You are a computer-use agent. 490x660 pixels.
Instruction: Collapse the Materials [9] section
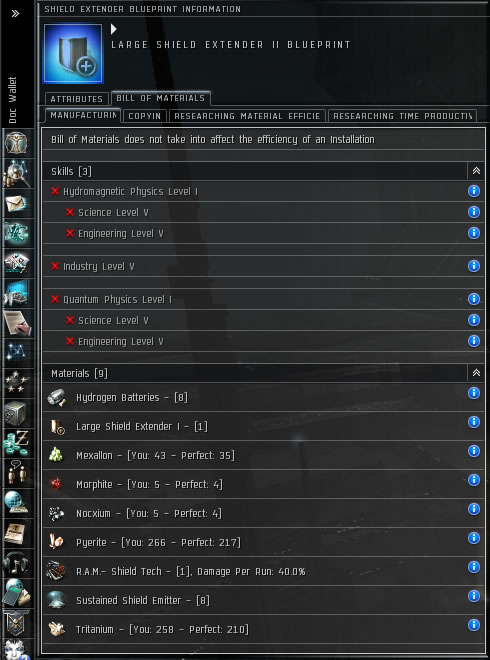tap(476, 373)
